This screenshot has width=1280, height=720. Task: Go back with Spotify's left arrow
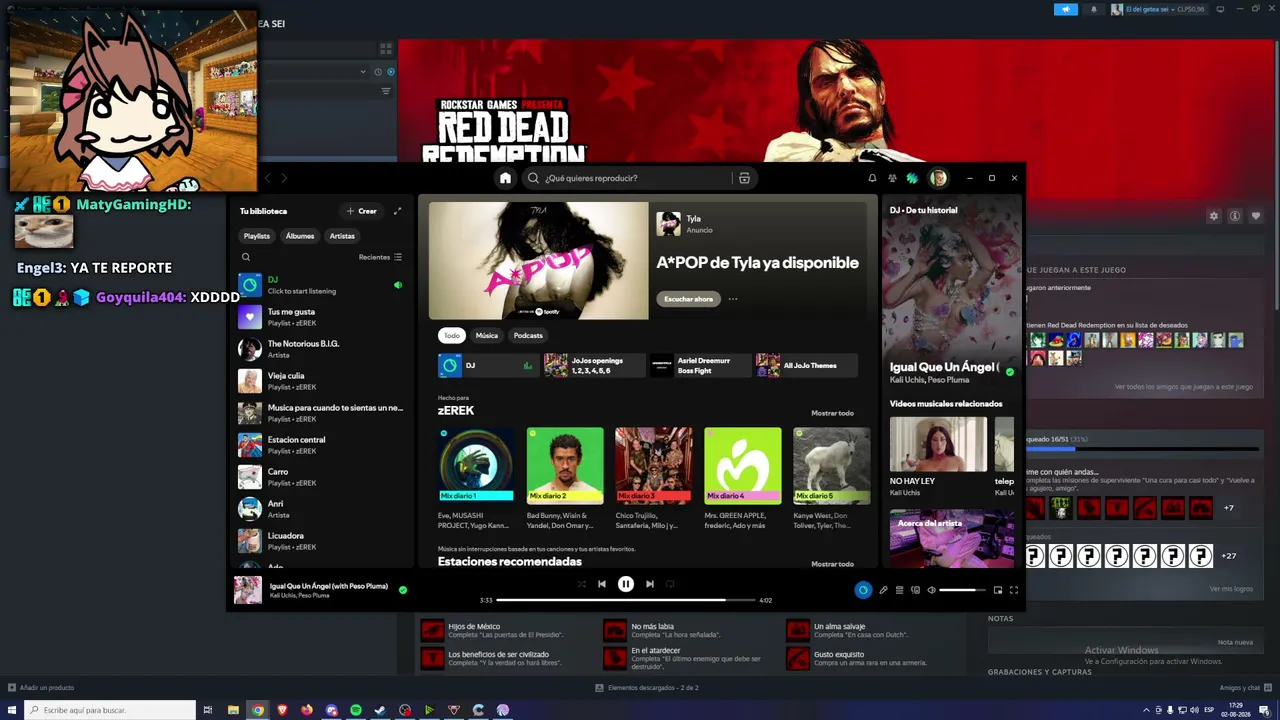(x=267, y=178)
